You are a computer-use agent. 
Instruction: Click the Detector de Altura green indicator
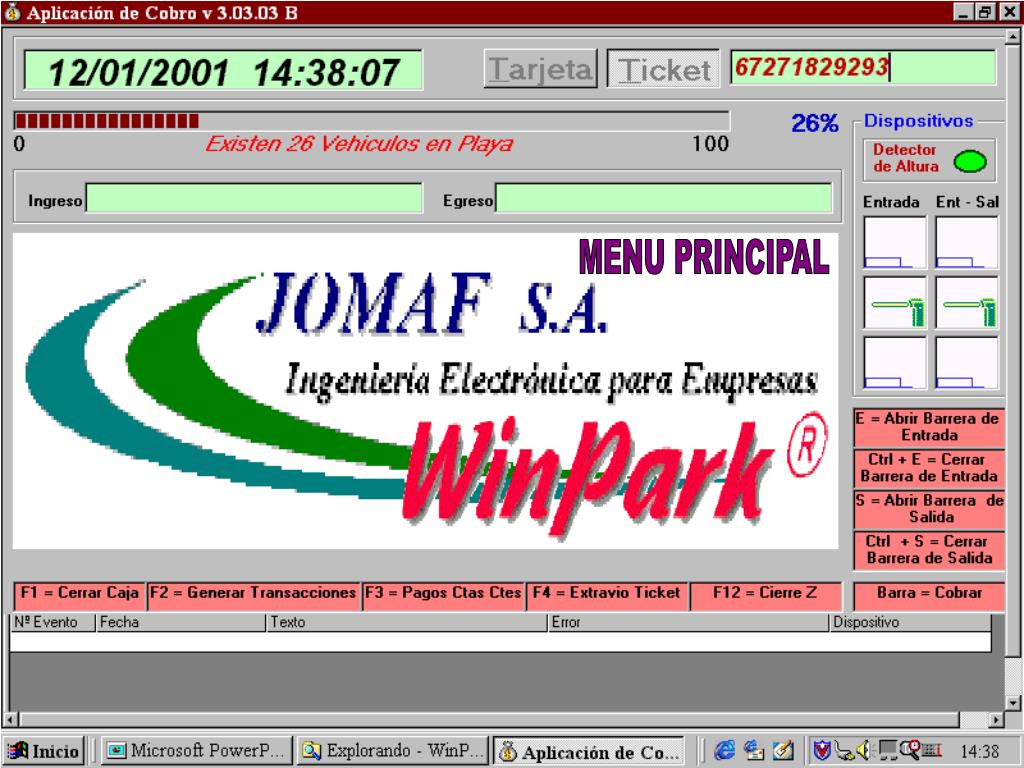click(x=970, y=161)
